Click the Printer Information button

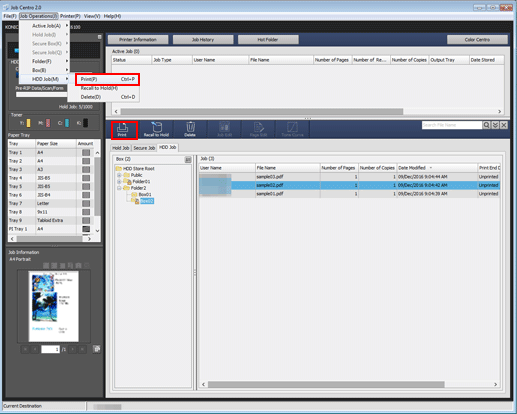pyautogui.click(x=138, y=40)
